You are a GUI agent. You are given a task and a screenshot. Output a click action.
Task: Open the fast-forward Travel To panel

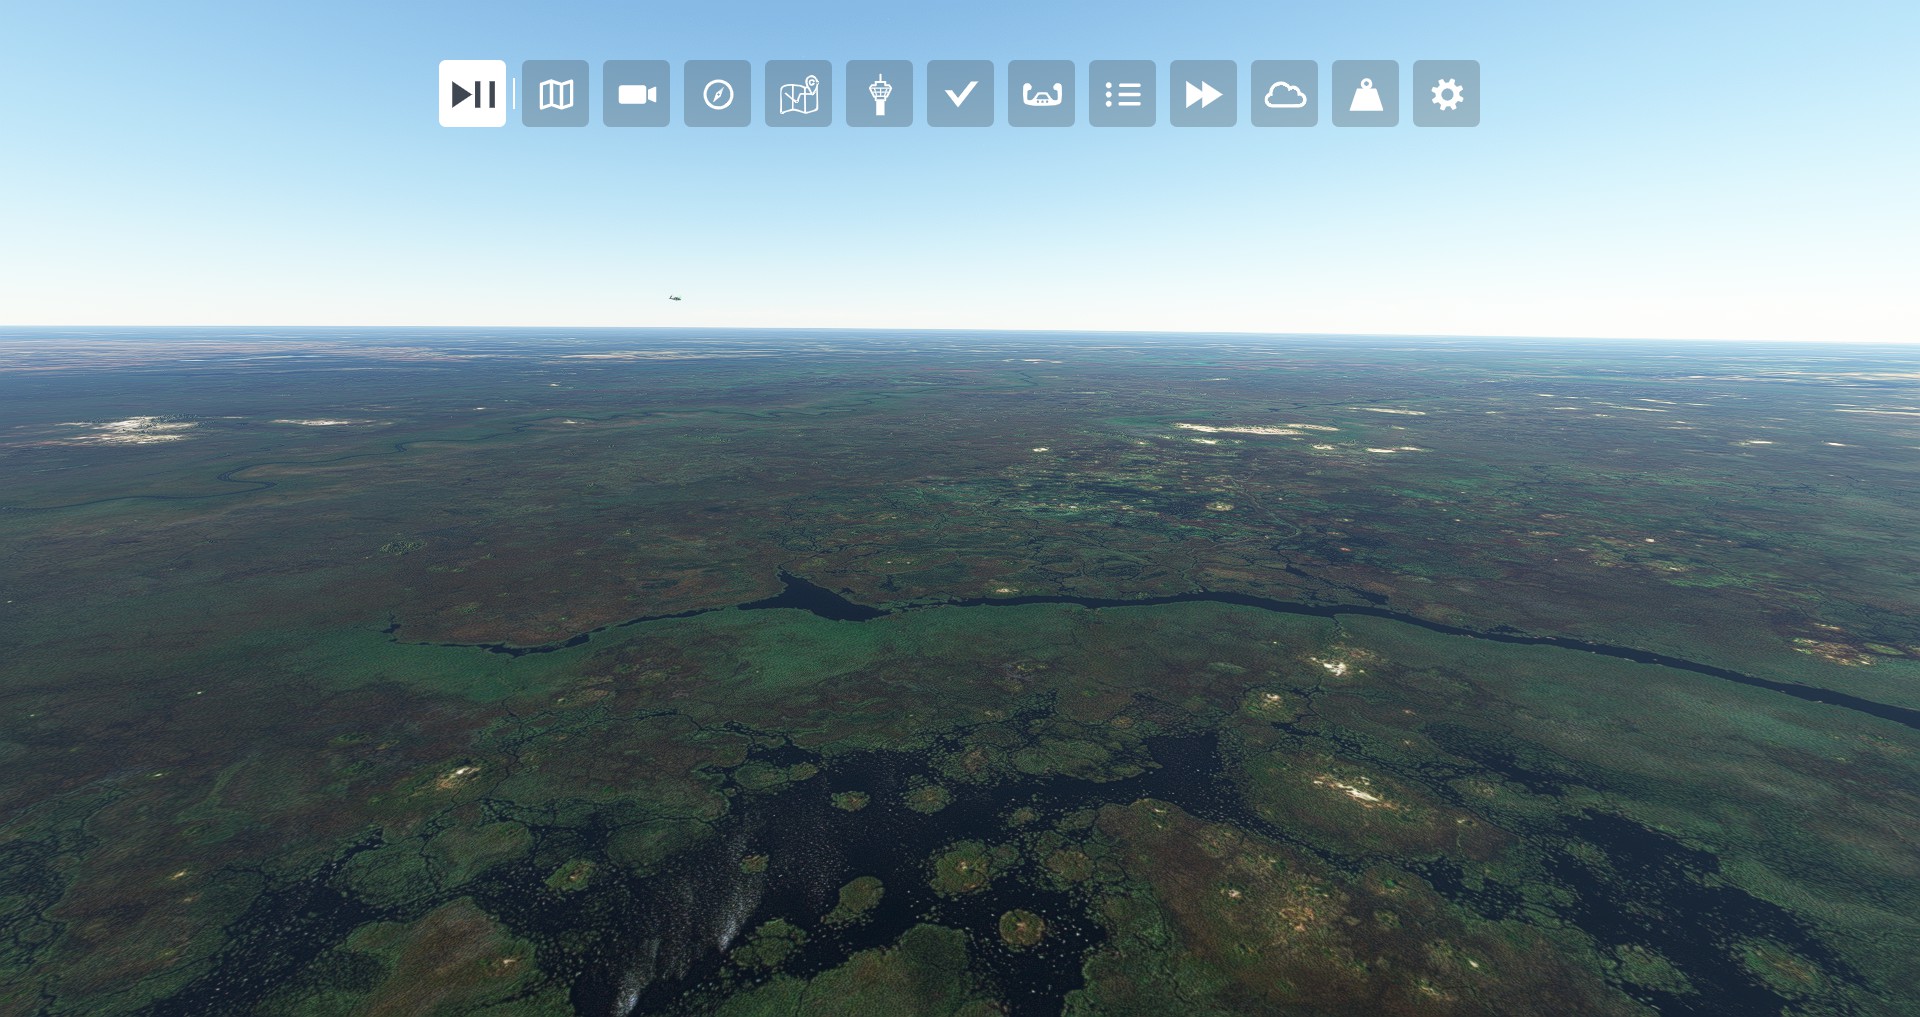tap(1203, 94)
